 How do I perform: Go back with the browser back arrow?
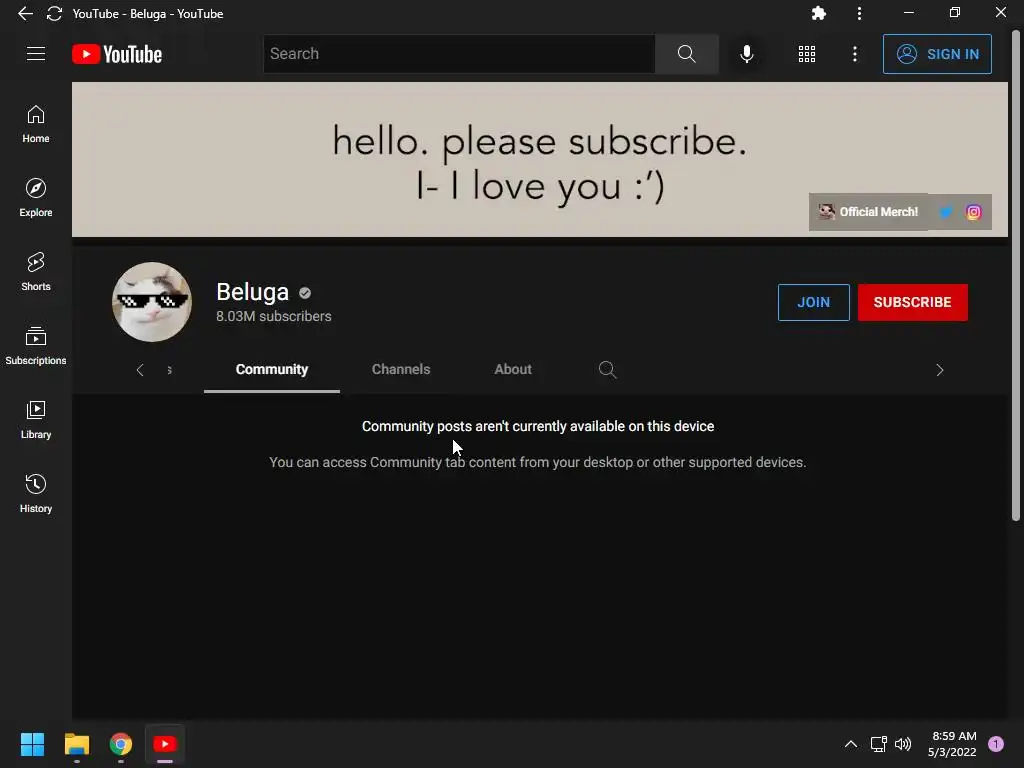coord(25,13)
